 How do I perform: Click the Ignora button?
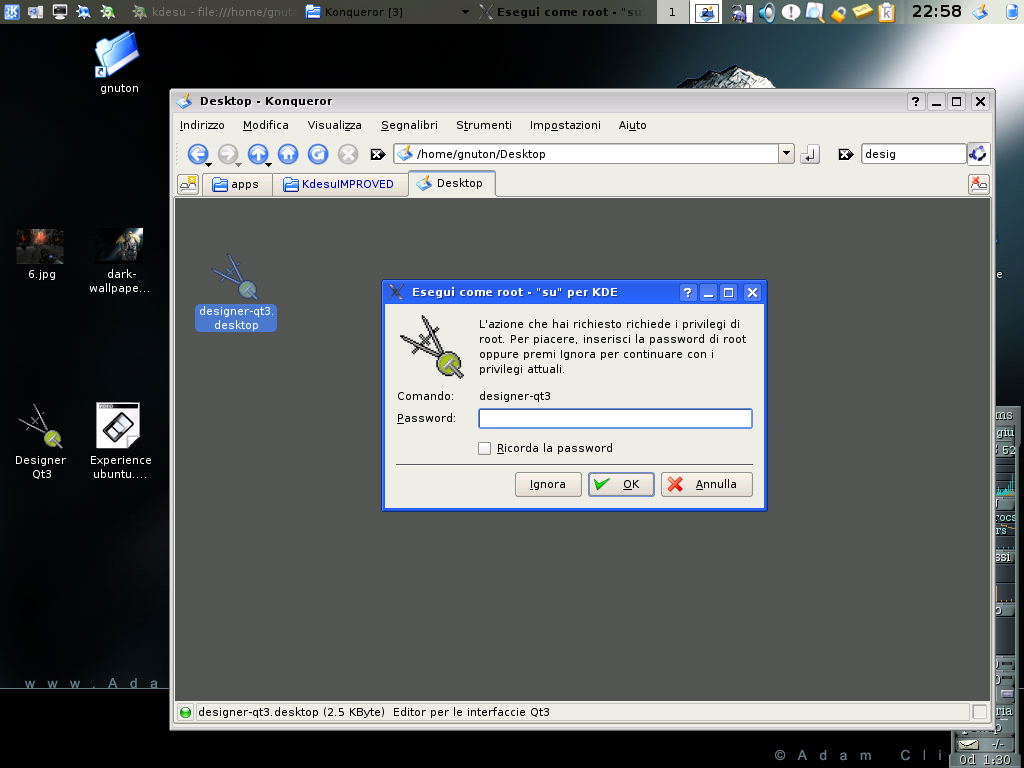pyautogui.click(x=548, y=485)
